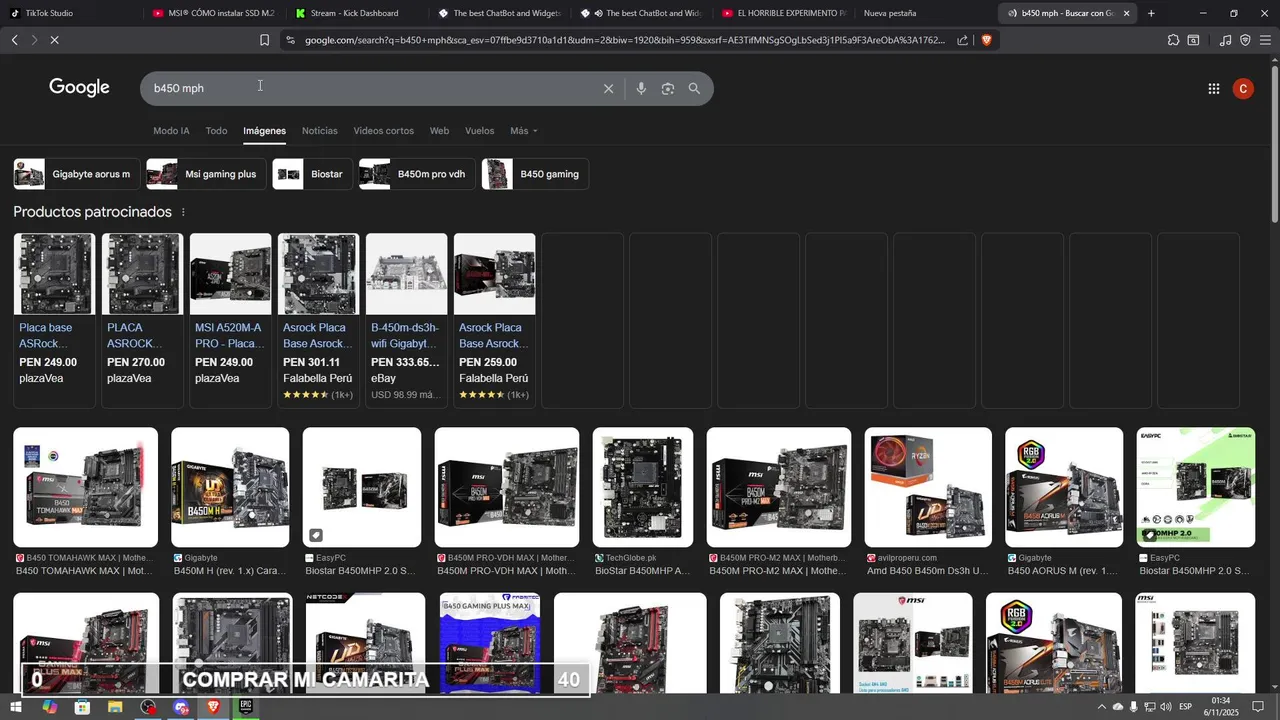Open B450 TOMAHAWK MAX image result

coord(85,487)
